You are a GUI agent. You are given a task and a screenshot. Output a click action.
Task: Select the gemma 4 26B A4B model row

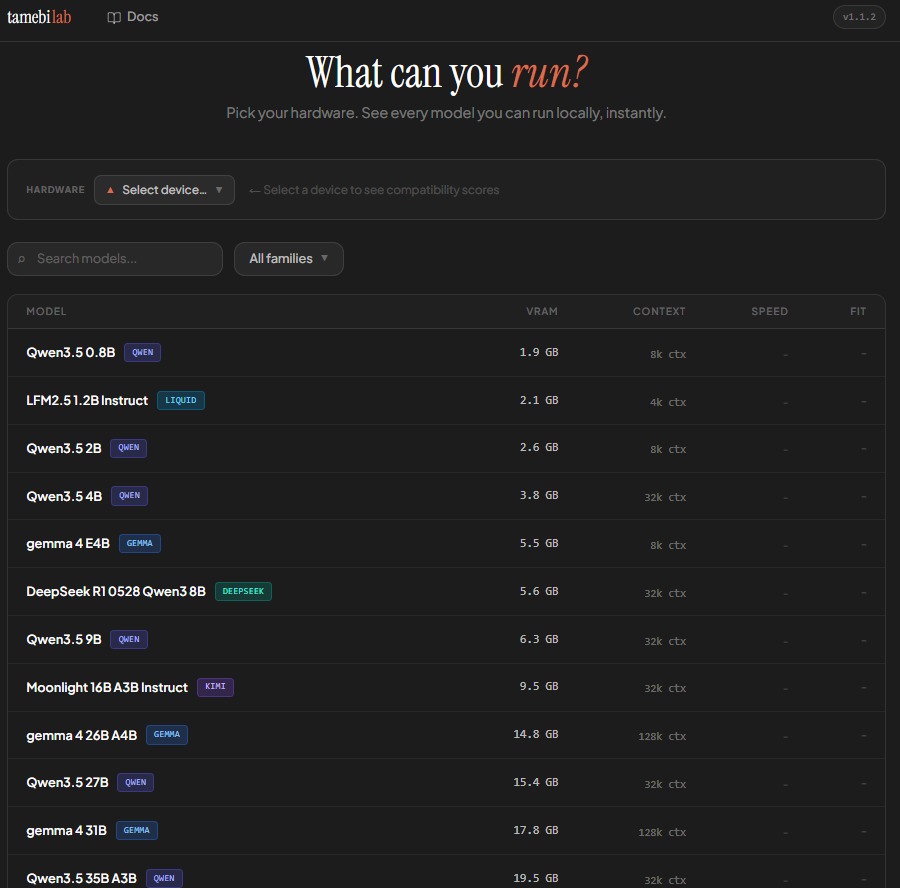[446, 735]
